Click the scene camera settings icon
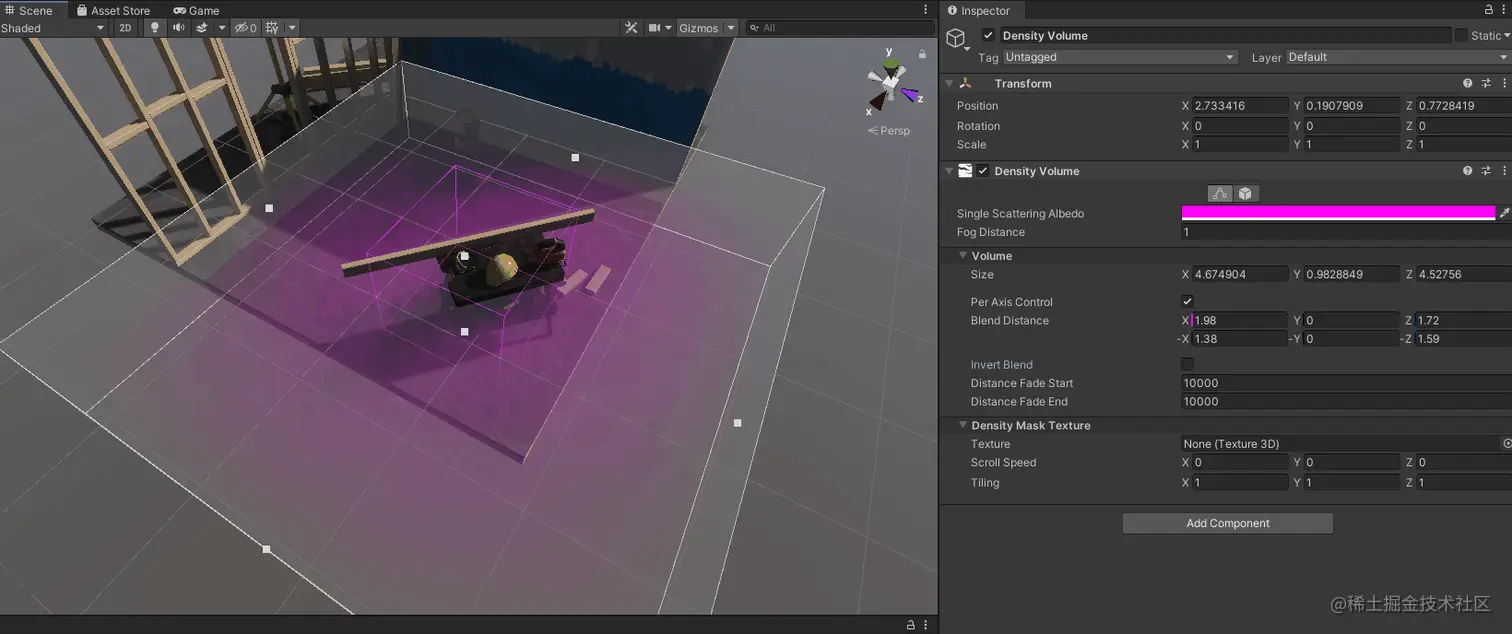The image size is (1512, 634). point(655,28)
